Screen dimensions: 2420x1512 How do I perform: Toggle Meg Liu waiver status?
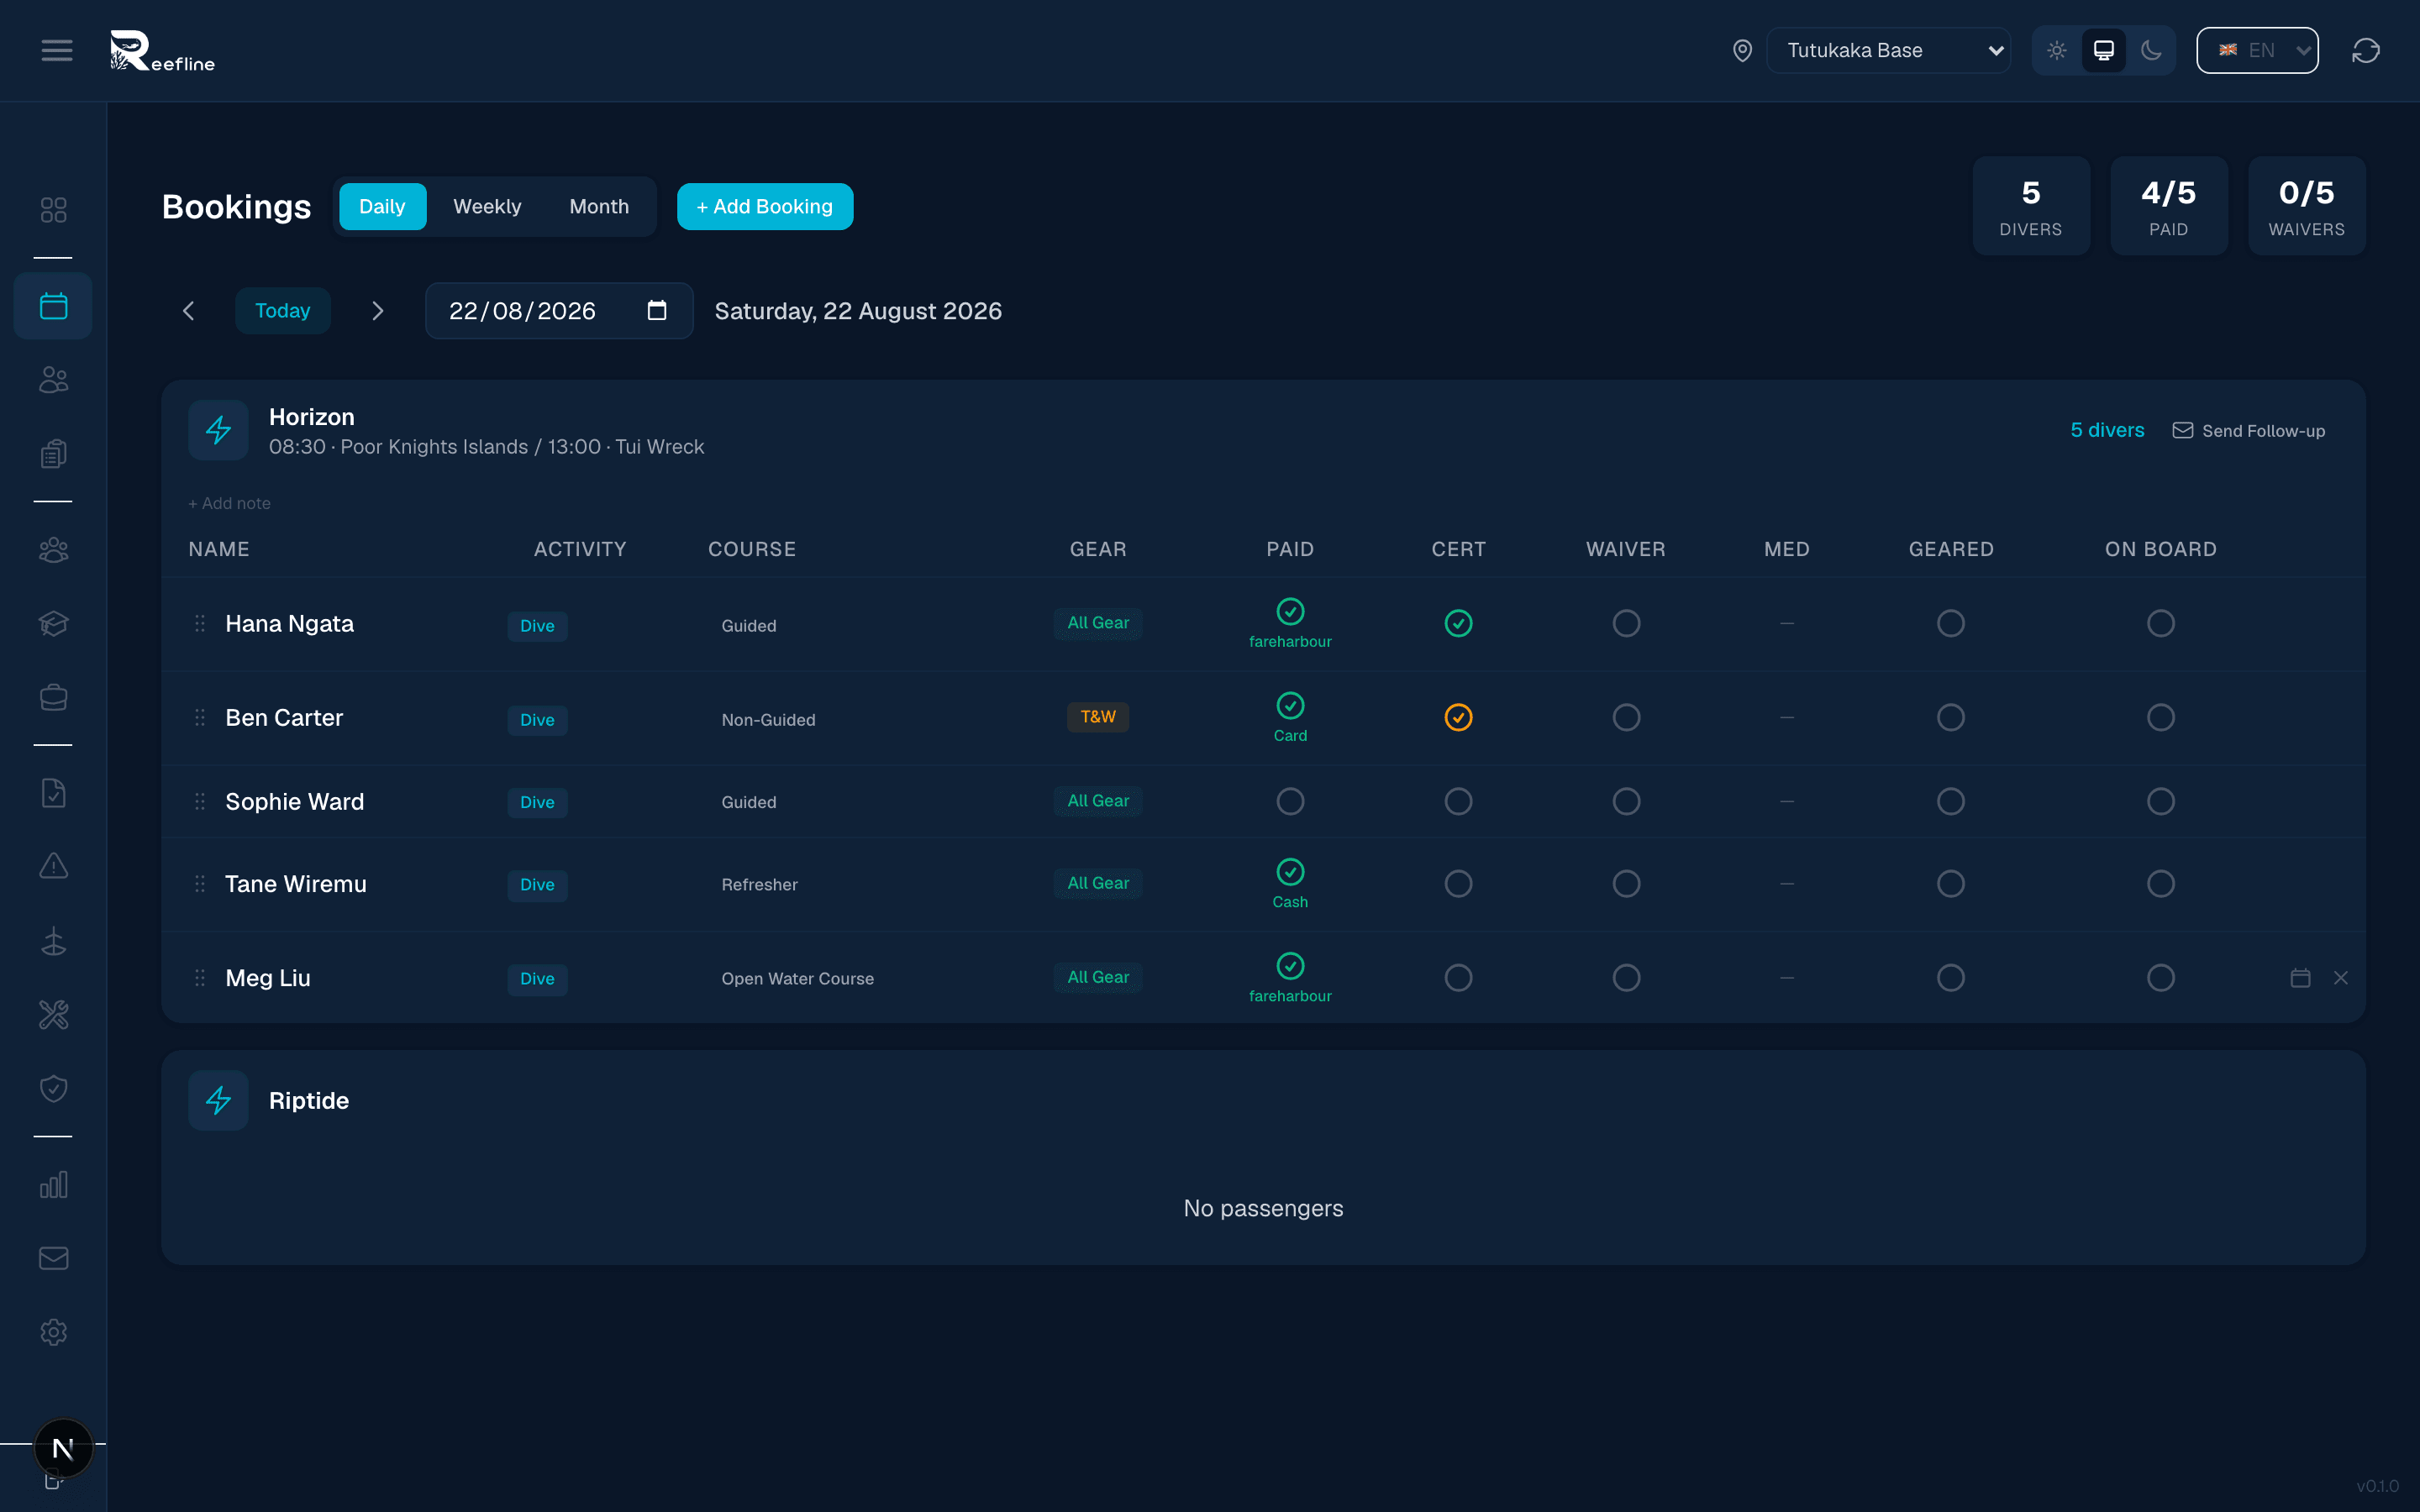(x=1626, y=978)
